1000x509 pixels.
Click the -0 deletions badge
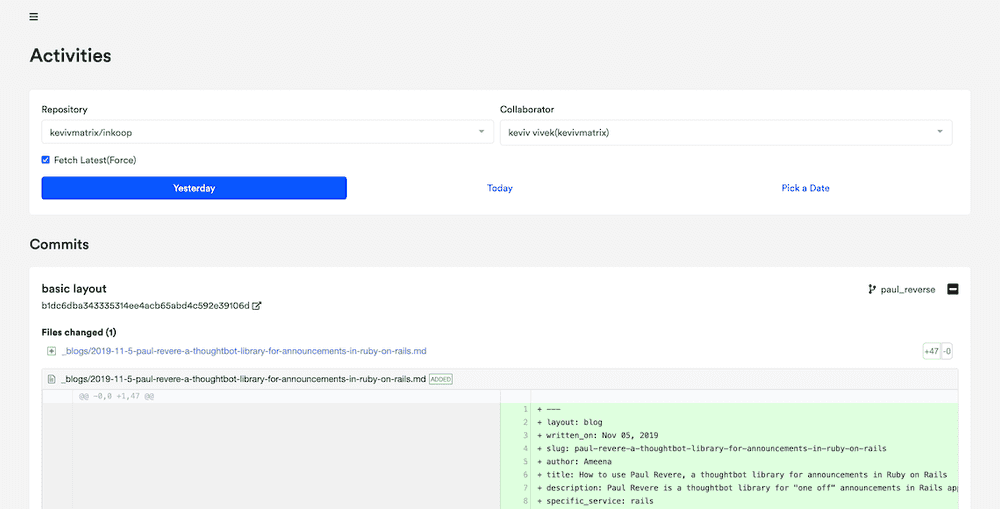pos(947,351)
